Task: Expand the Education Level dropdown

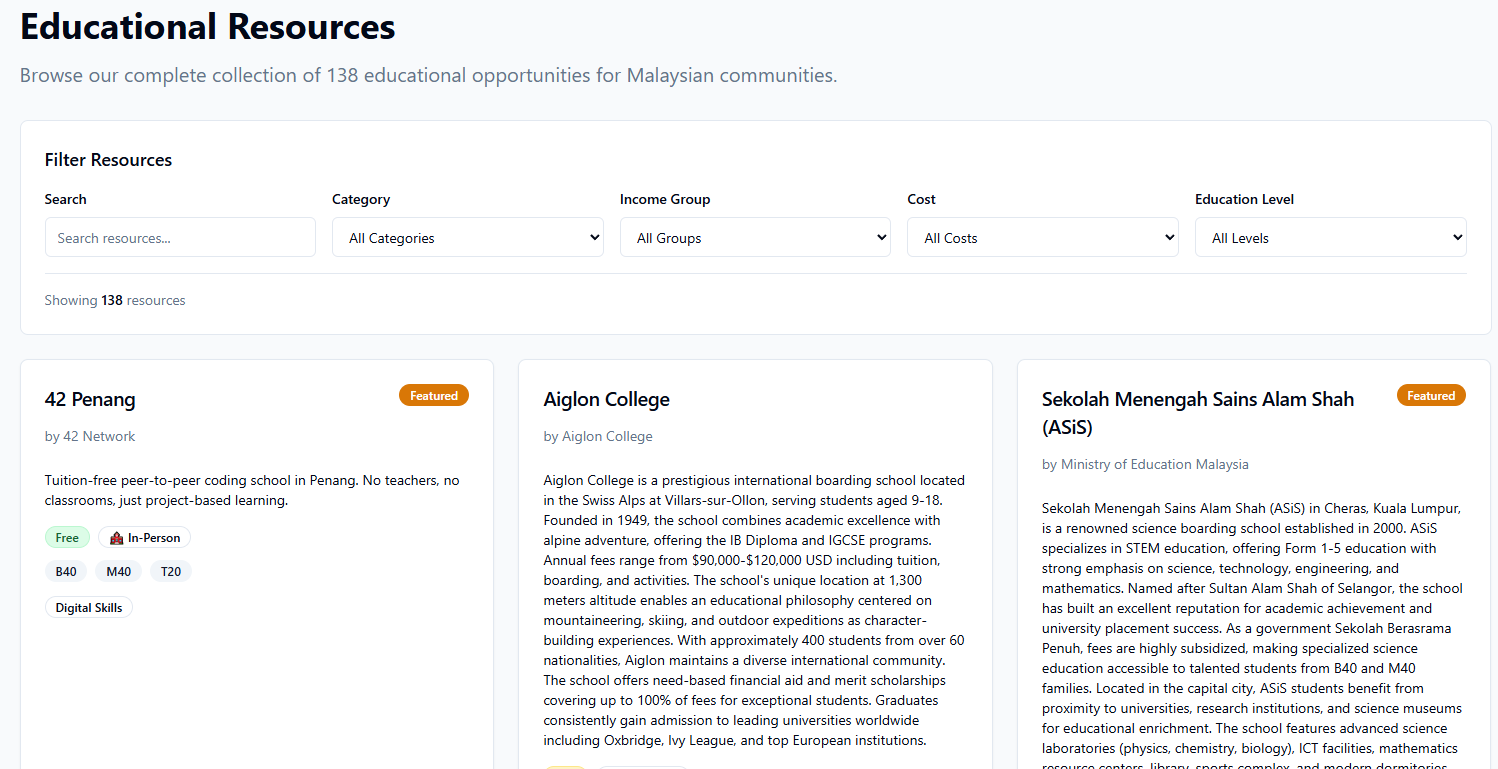Action: [x=1330, y=238]
